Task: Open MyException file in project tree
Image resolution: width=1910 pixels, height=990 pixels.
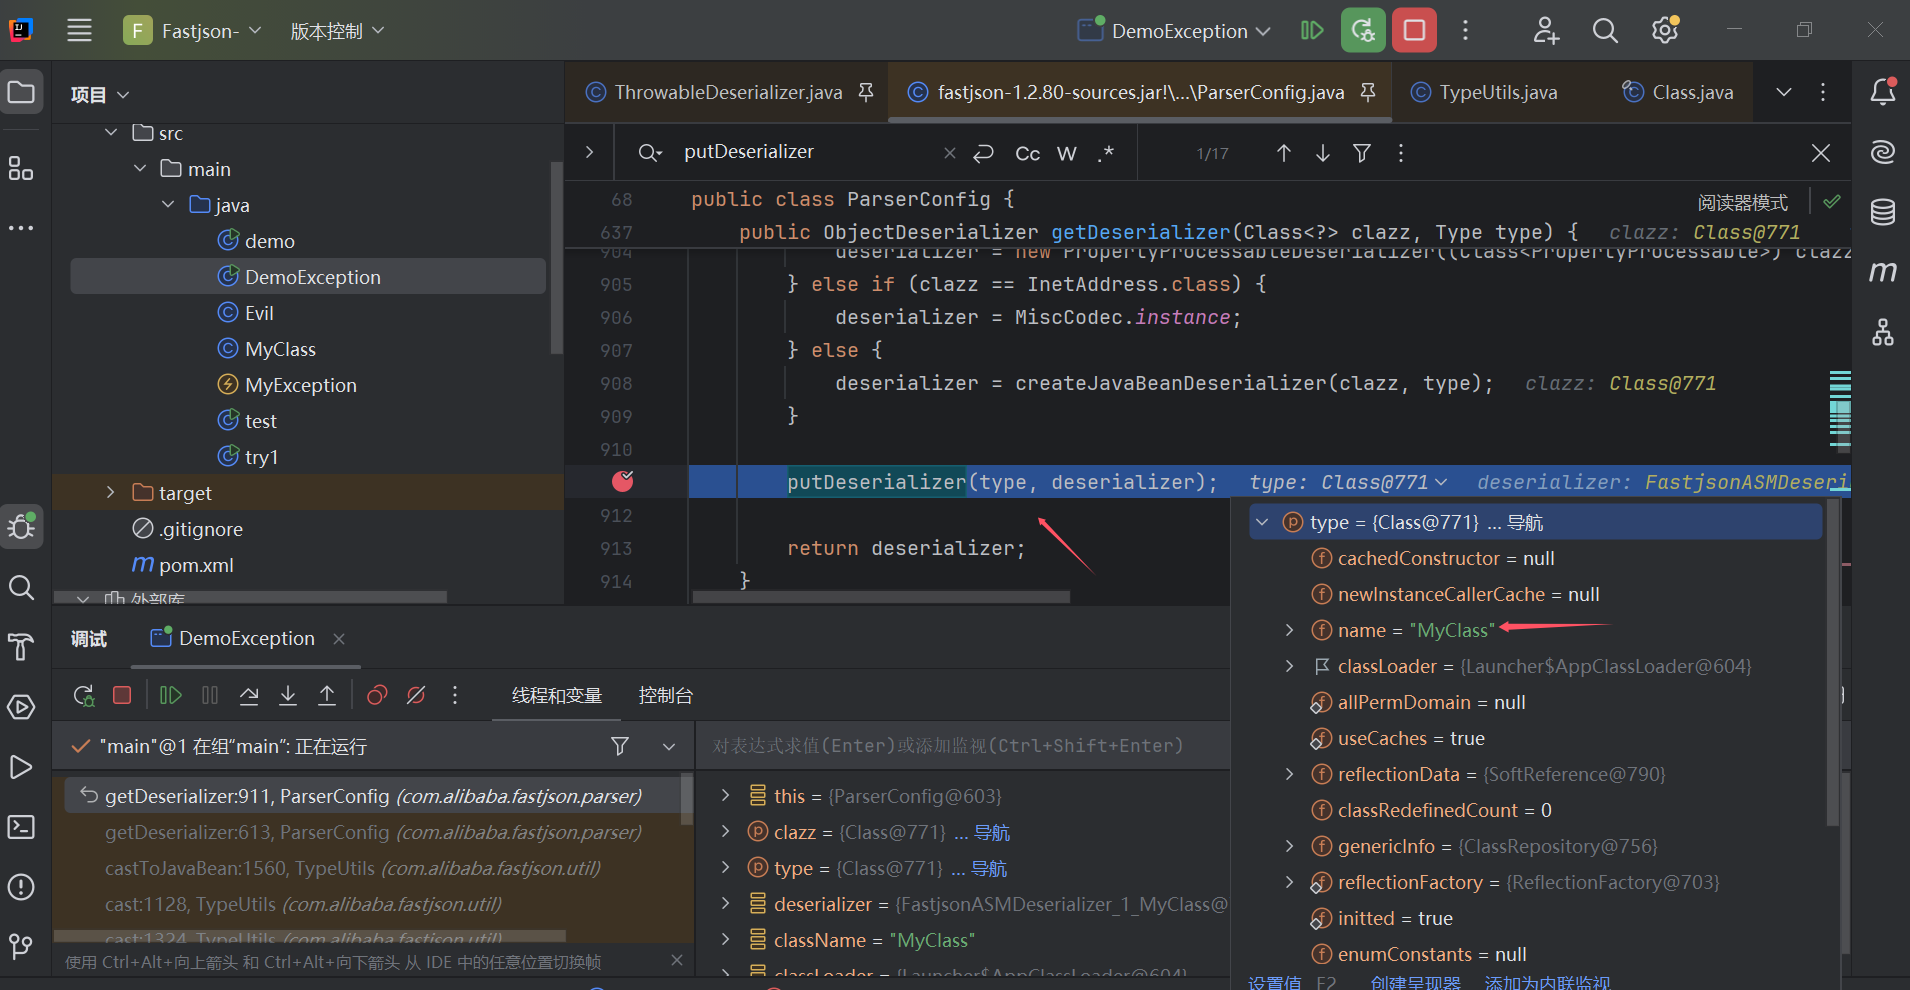Action: point(301,385)
